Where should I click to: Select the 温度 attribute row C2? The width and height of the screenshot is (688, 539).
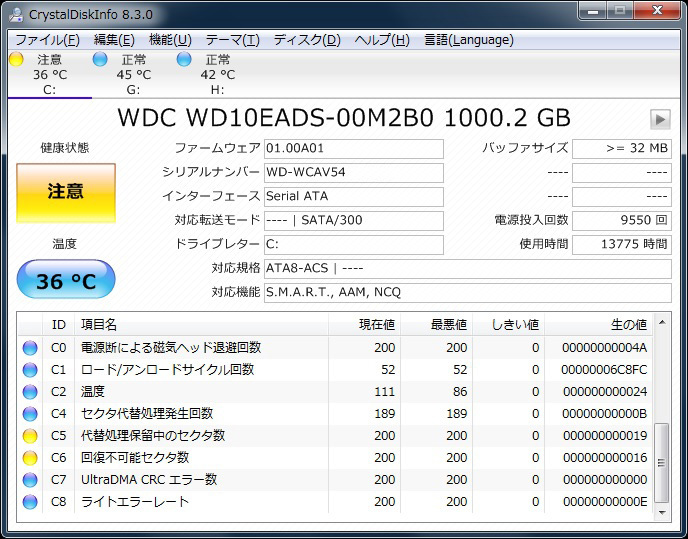tap(335, 392)
